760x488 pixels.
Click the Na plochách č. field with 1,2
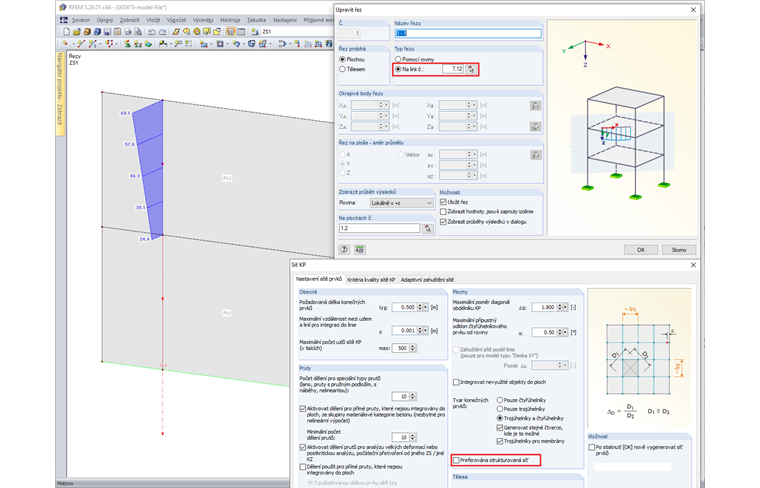[x=380, y=228]
